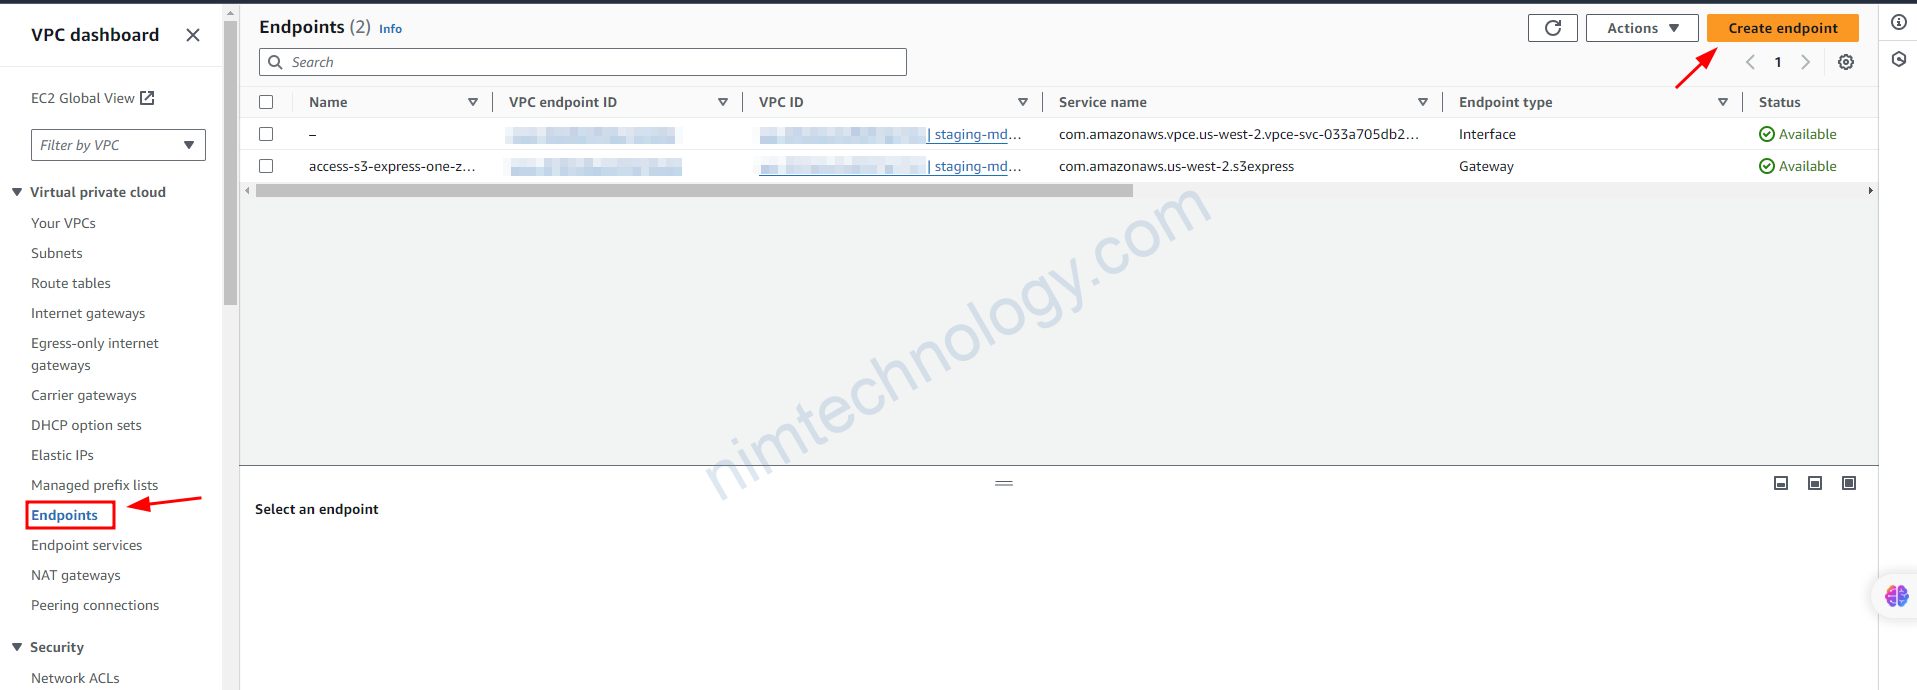The image size is (1917, 690).
Task: Maximize details panel to full view
Action: point(1849,483)
